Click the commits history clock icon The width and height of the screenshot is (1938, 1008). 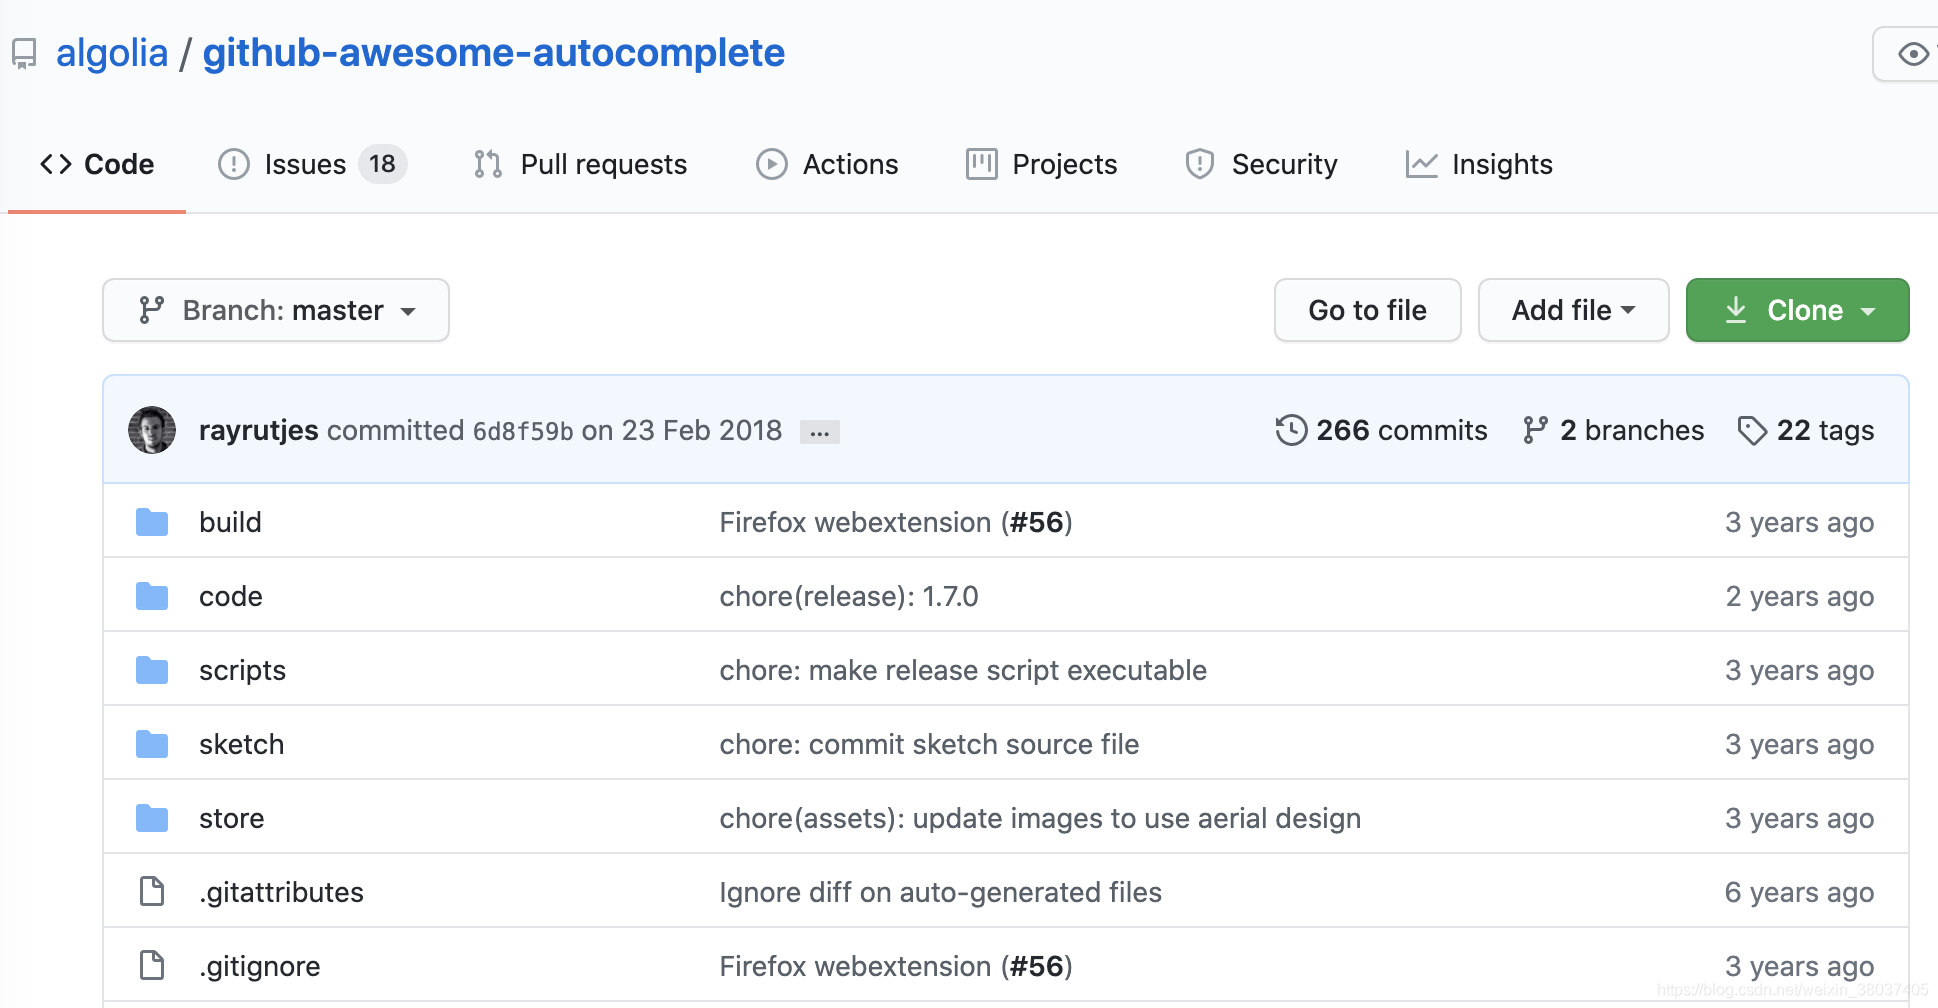(x=1291, y=430)
